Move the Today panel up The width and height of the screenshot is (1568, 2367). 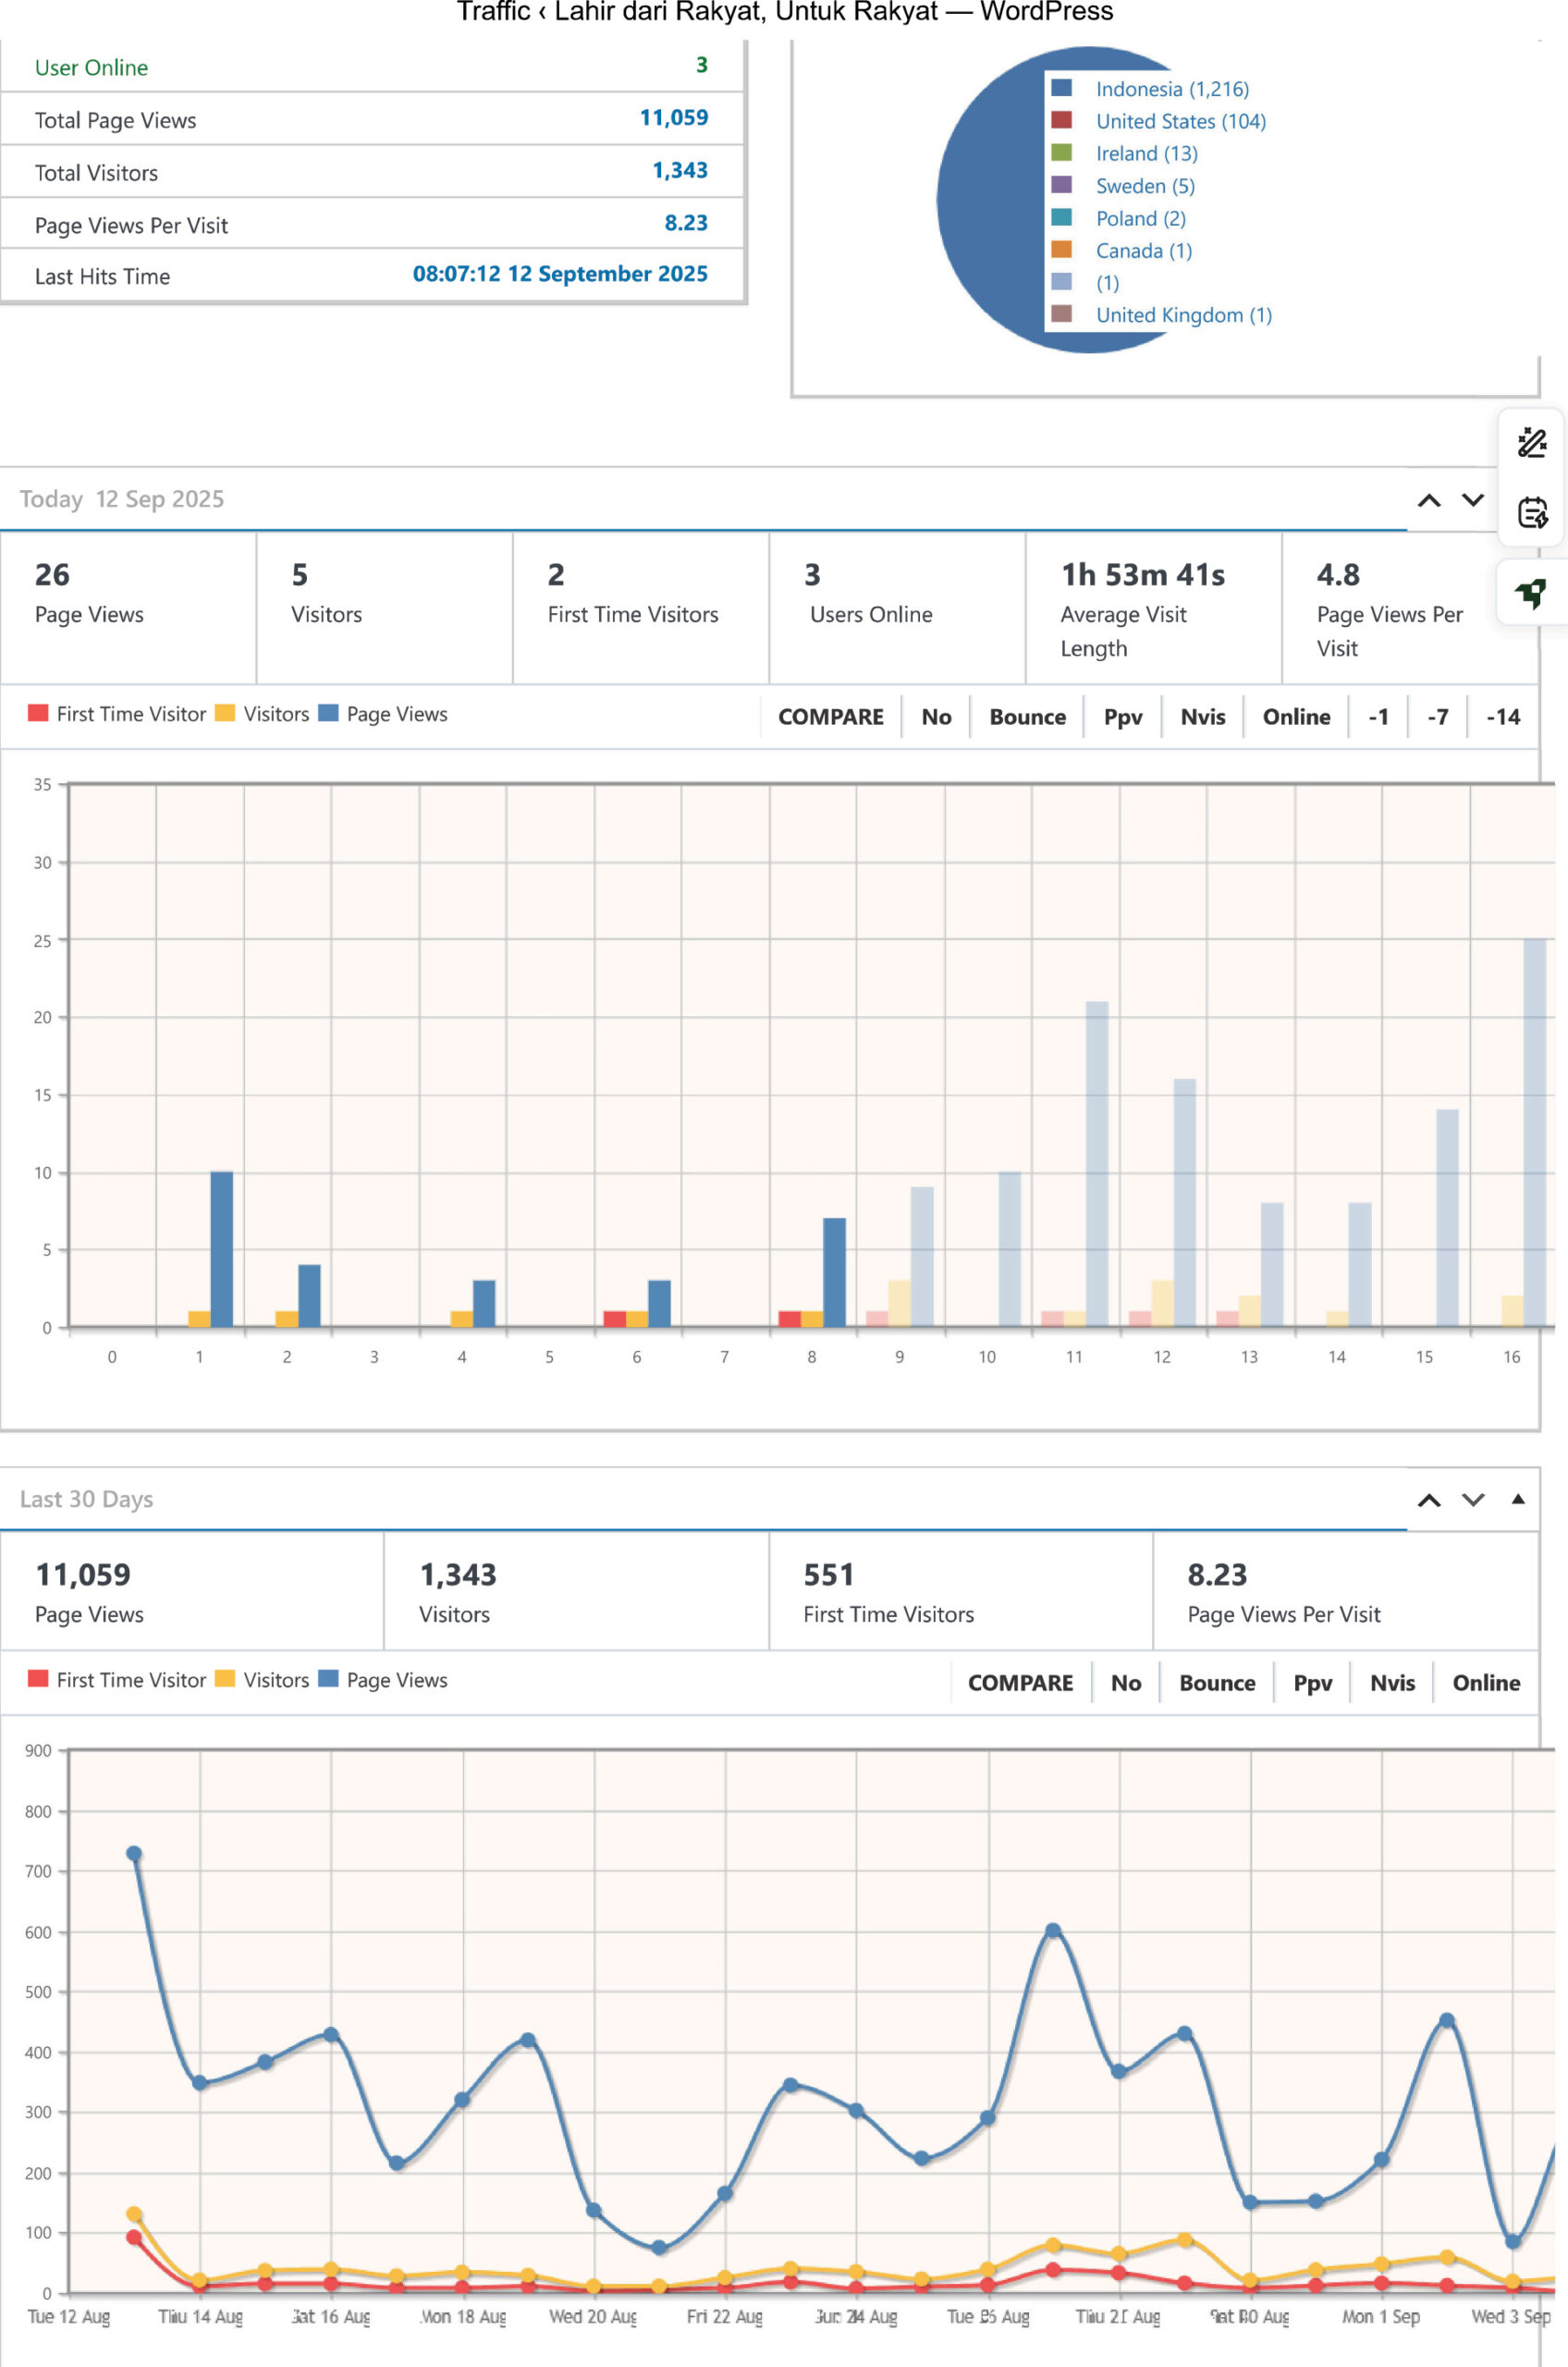[1429, 500]
